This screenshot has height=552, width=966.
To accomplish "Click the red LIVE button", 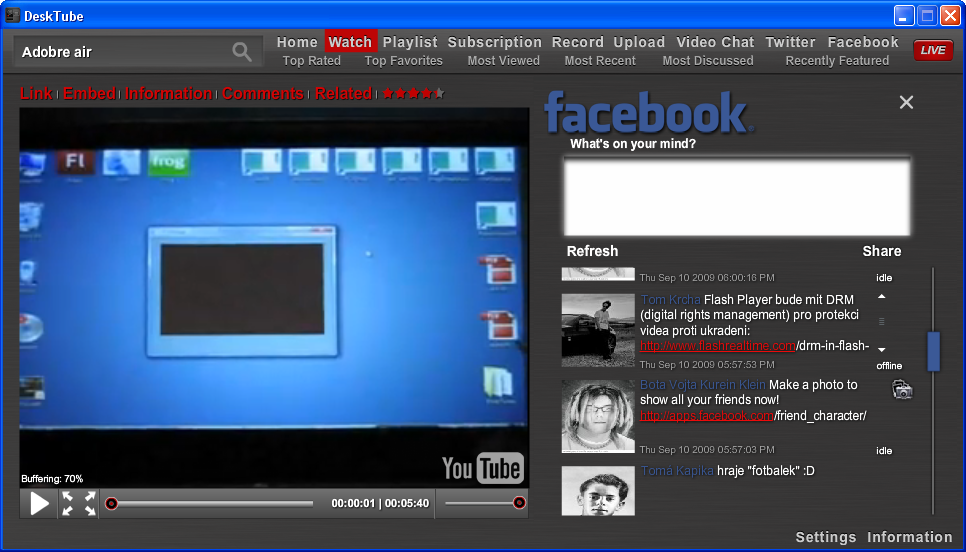I will (x=933, y=51).
